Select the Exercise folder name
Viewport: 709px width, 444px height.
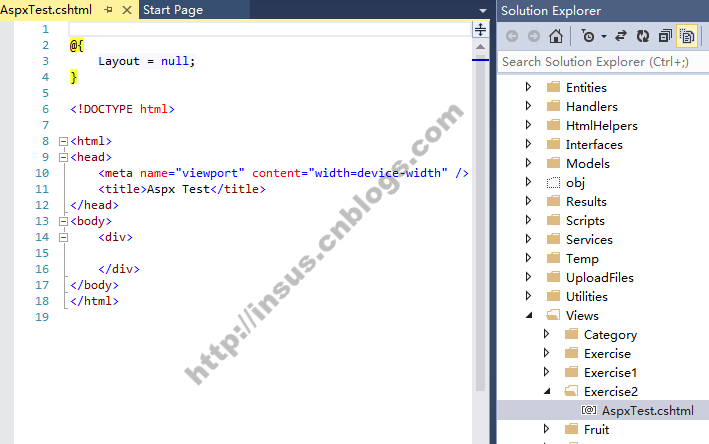pos(607,354)
